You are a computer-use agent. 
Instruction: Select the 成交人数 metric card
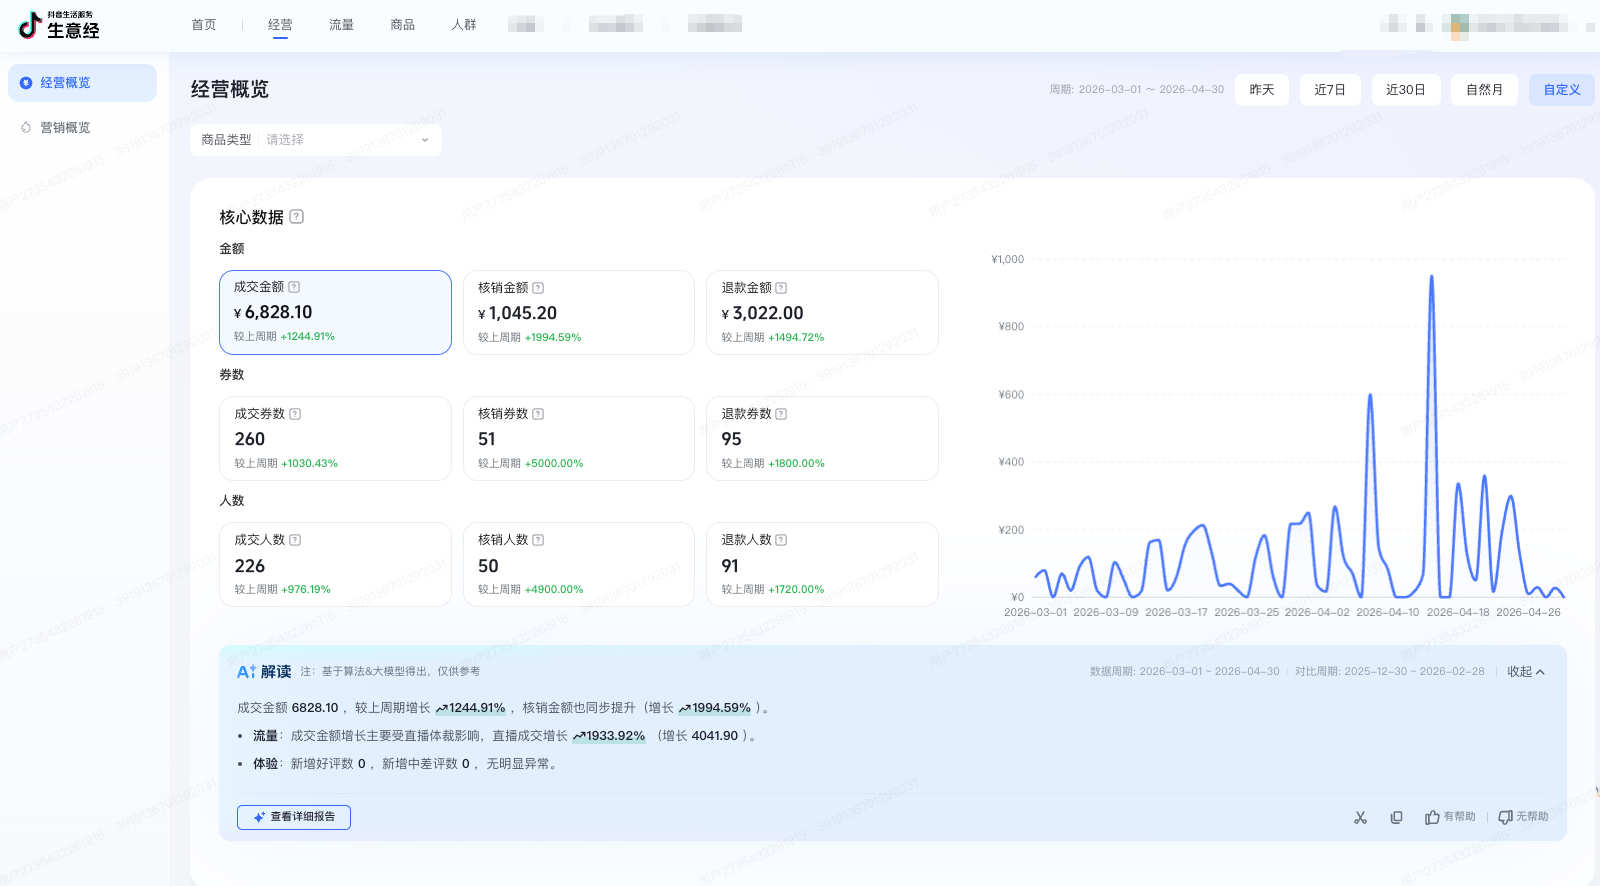[x=335, y=564]
